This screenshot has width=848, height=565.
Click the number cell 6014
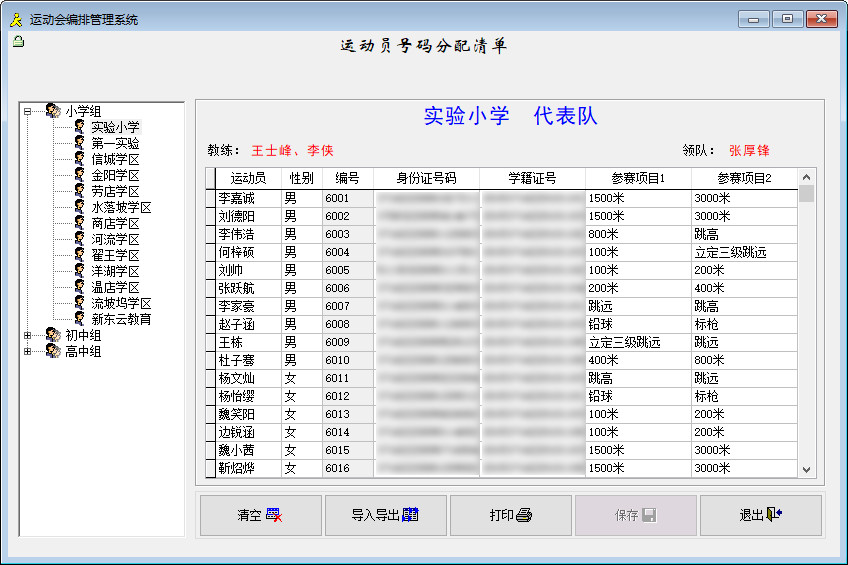pos(348,432)
